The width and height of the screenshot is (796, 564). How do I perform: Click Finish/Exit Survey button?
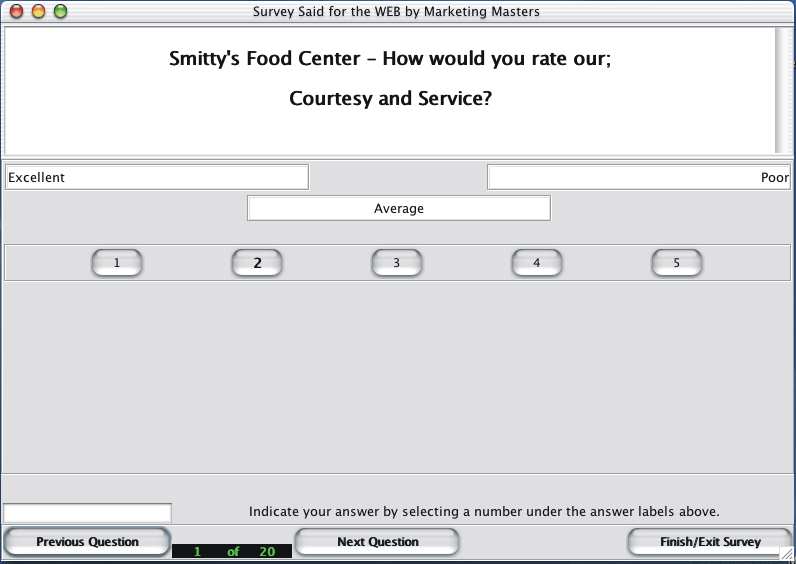pyautogui.click(x=710, y=542)
